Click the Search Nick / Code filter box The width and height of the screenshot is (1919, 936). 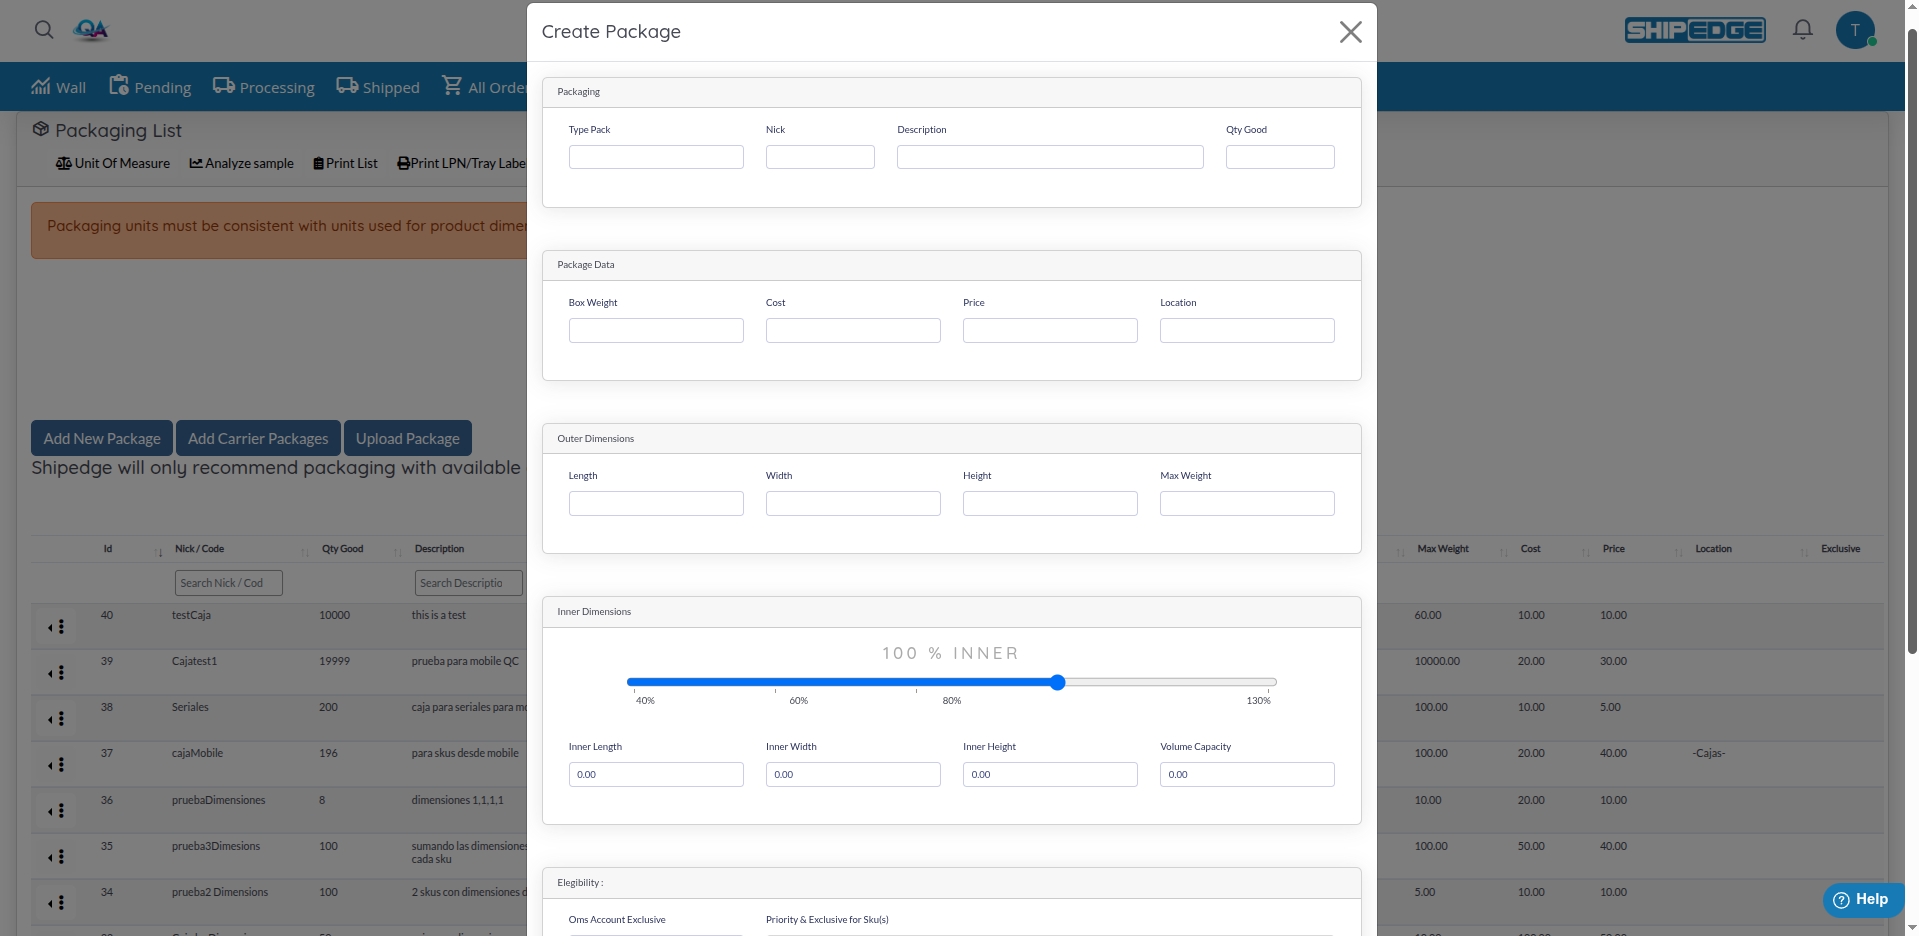(228, 583)
